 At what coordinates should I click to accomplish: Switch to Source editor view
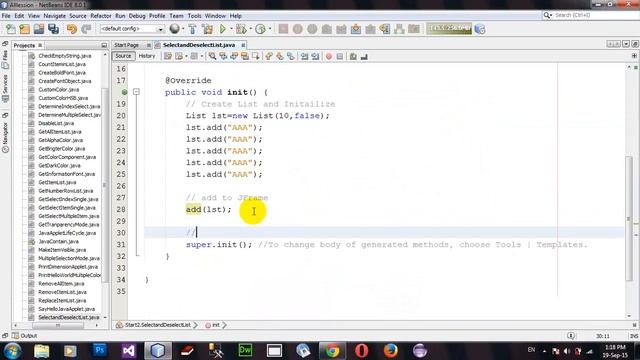click(123, 56)
